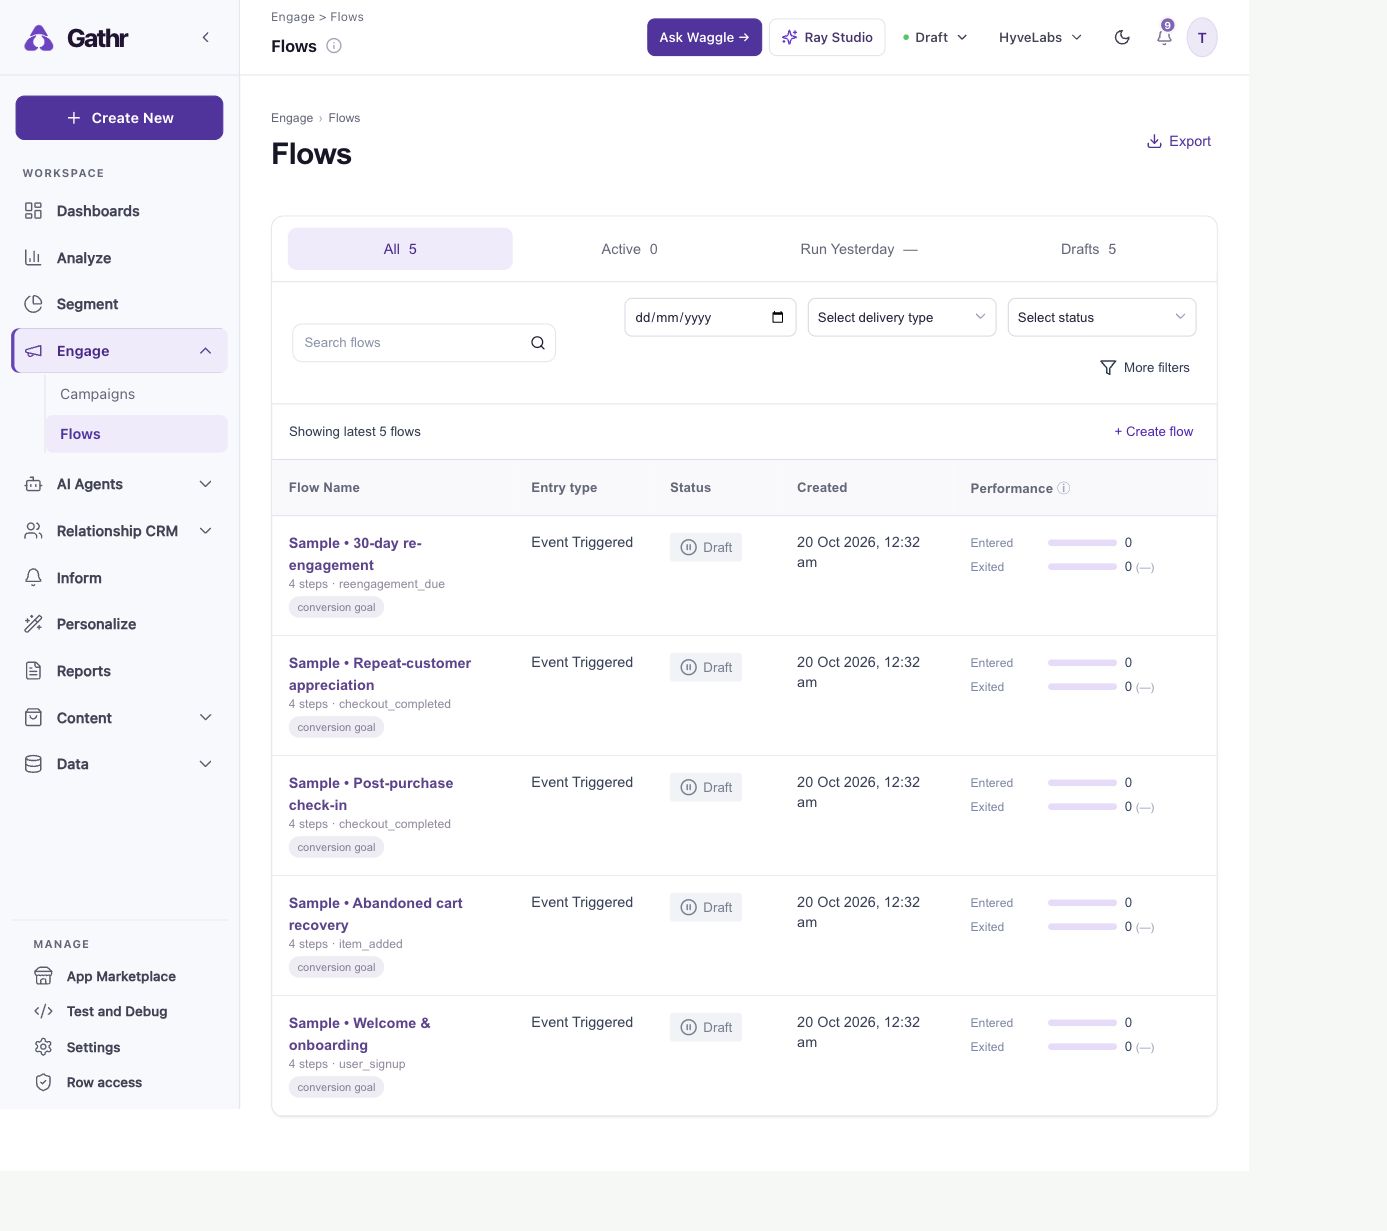
Task: Open the Select status dropdown
Action: (1102, 317)
